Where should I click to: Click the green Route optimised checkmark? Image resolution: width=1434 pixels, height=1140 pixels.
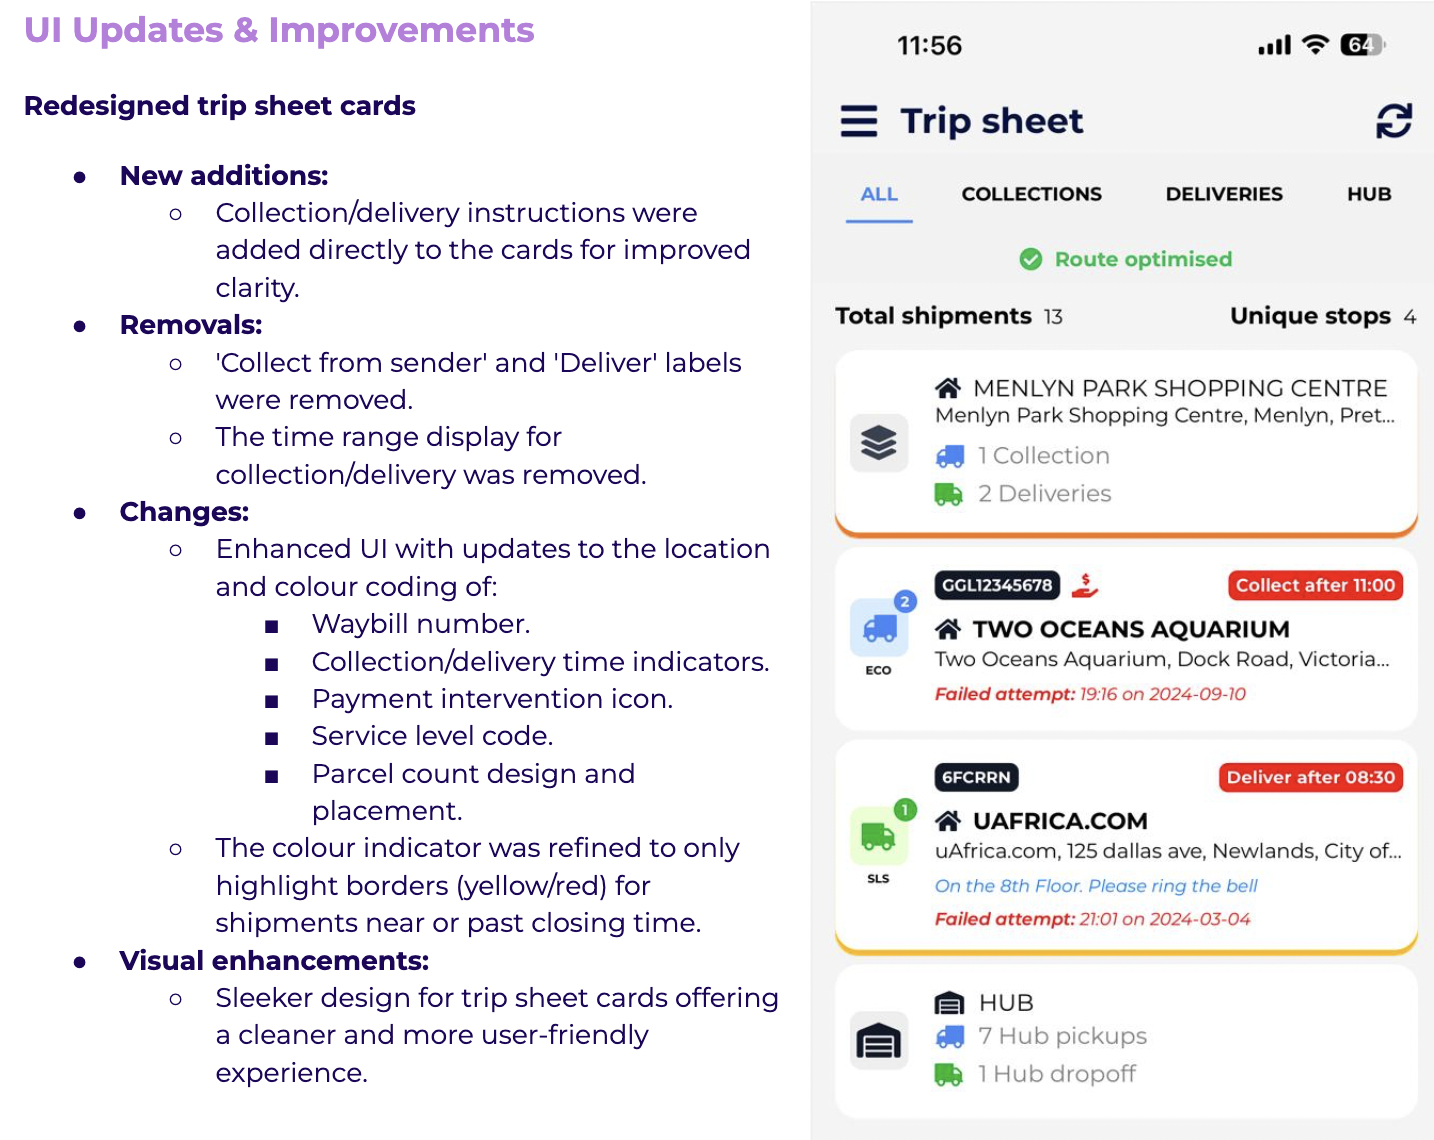coord(1030,259)
